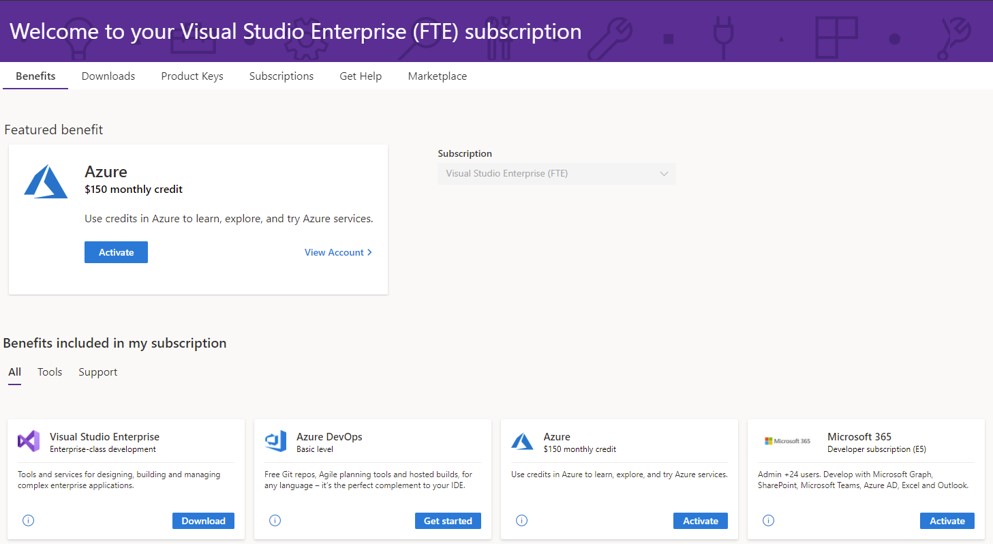Open info icon on Visual Studio Enterprise card
The width and height of the screenshot is (993, 544).
[28, 521]
